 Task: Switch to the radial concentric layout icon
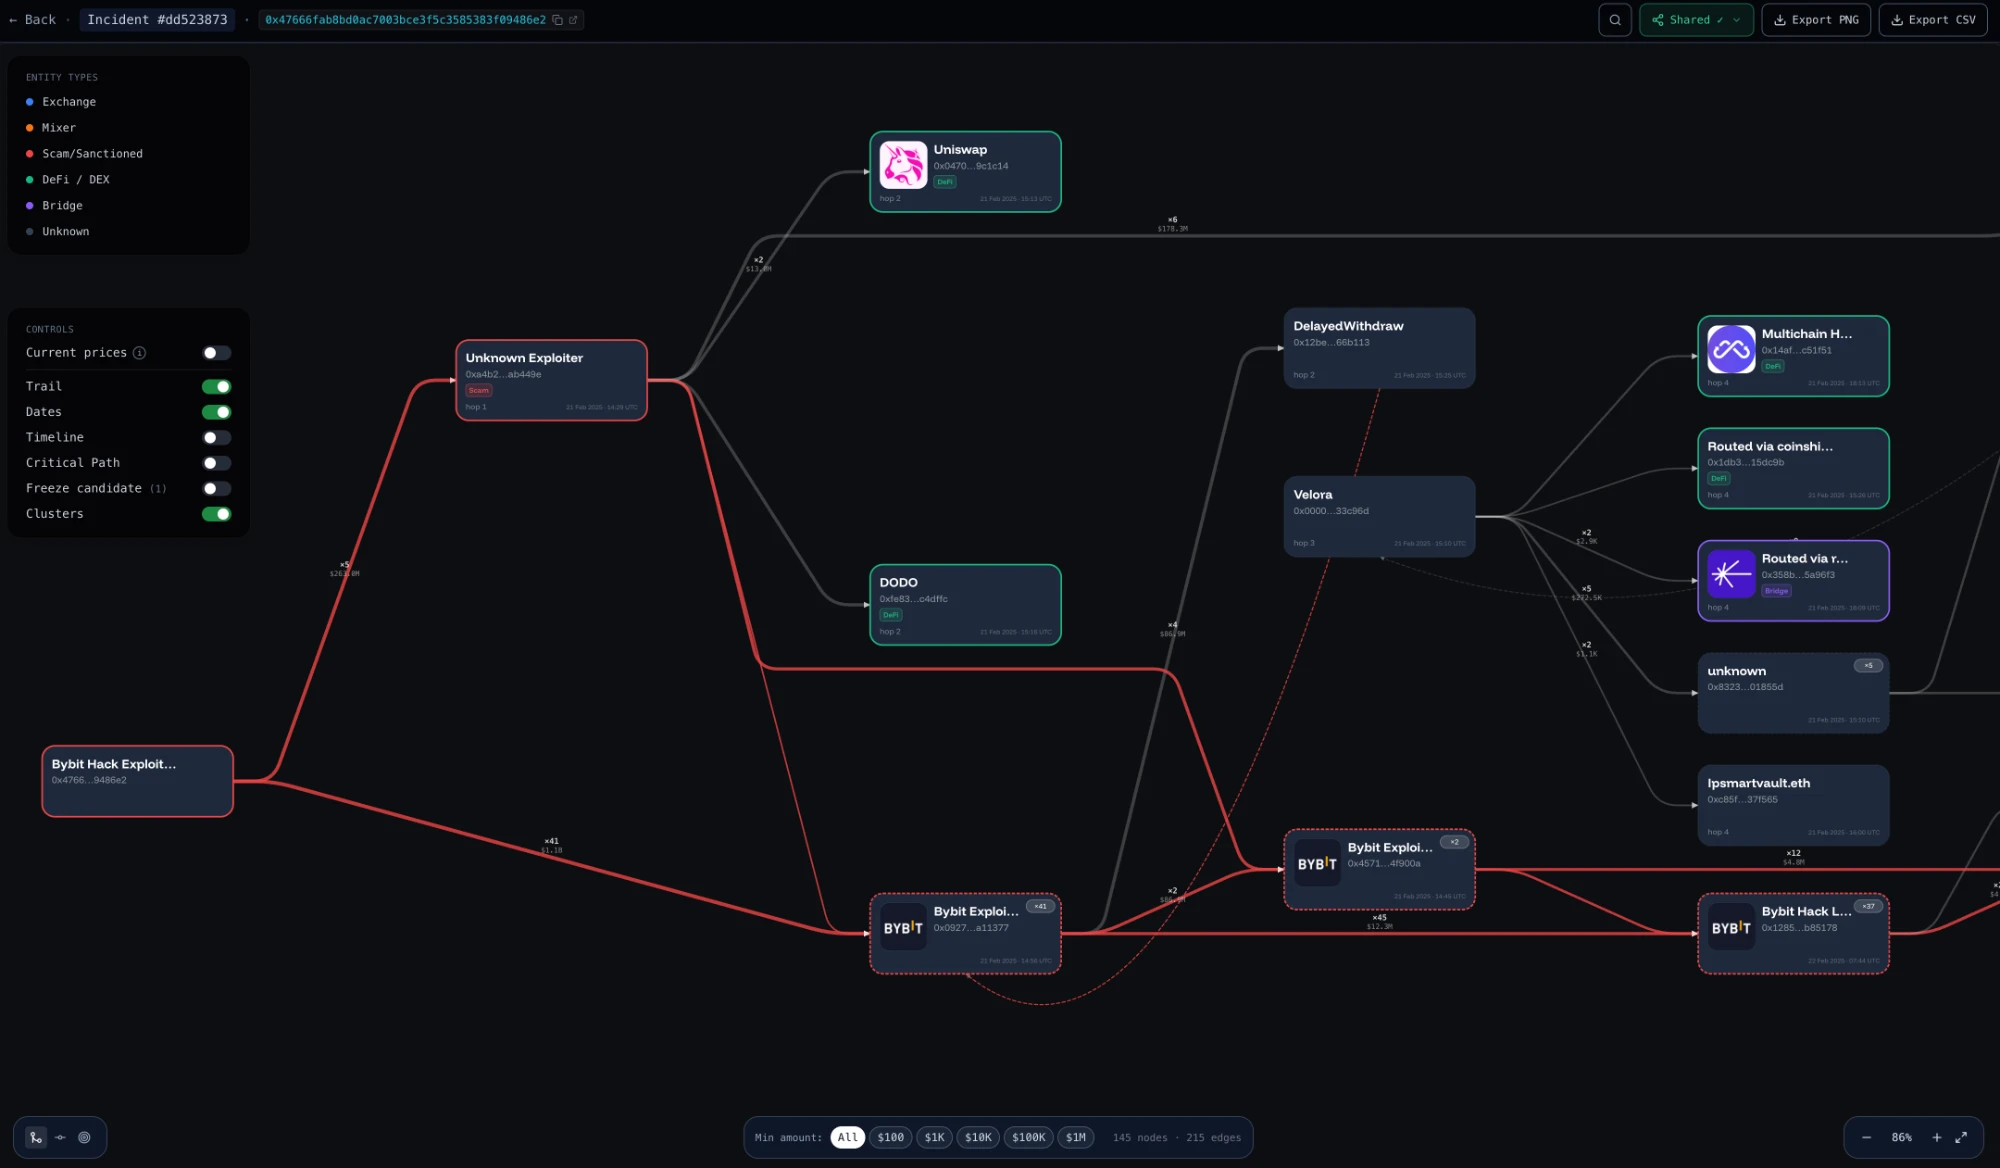click(x=84, y=1137)
